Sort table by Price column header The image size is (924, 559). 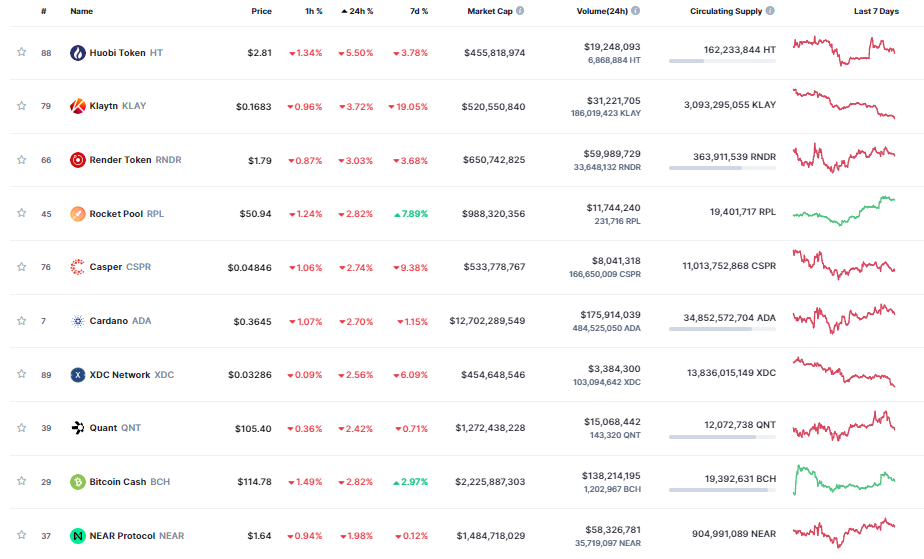(x=261, y=11)
